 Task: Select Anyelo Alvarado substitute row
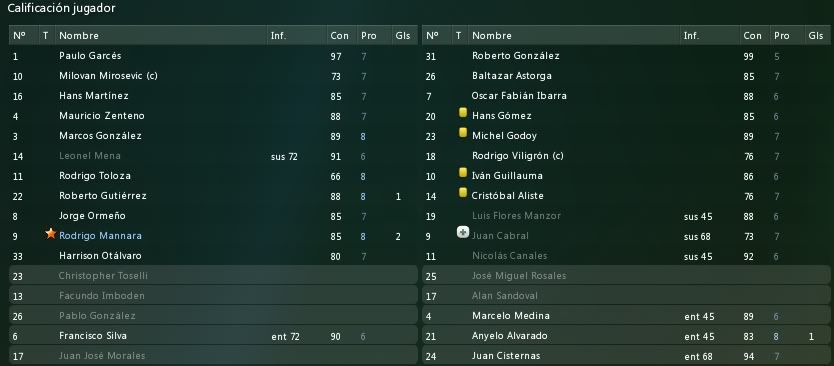tap(626, 336)
